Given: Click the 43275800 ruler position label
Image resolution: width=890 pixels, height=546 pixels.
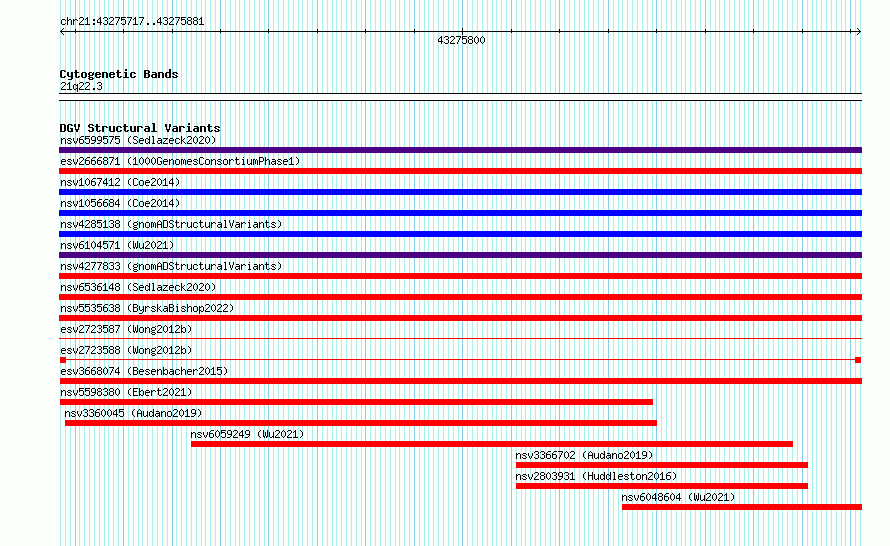Looking at the screenshot, I should (461, 40).
